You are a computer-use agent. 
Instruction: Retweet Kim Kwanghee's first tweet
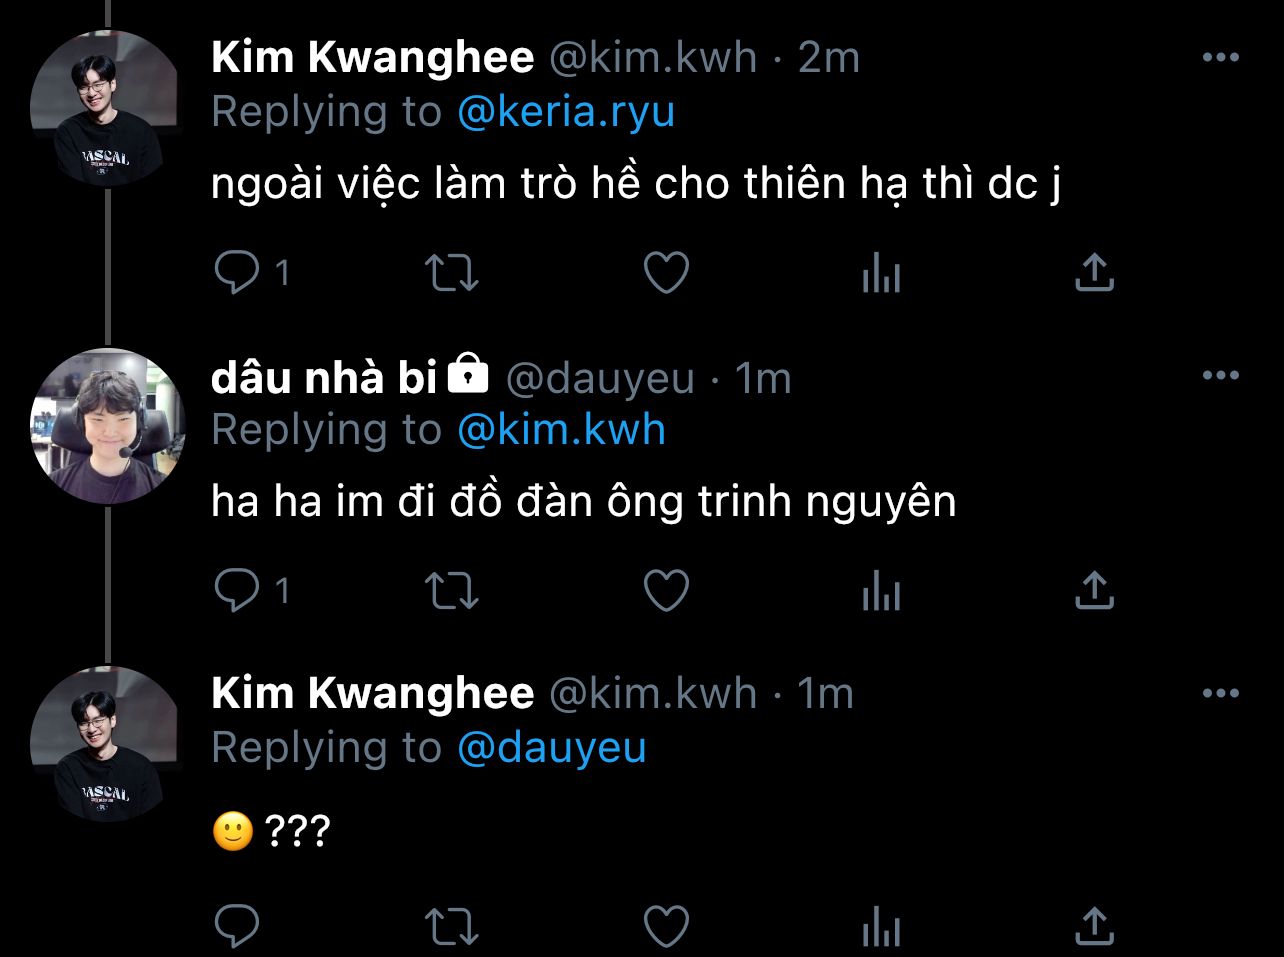click(452, 272)
